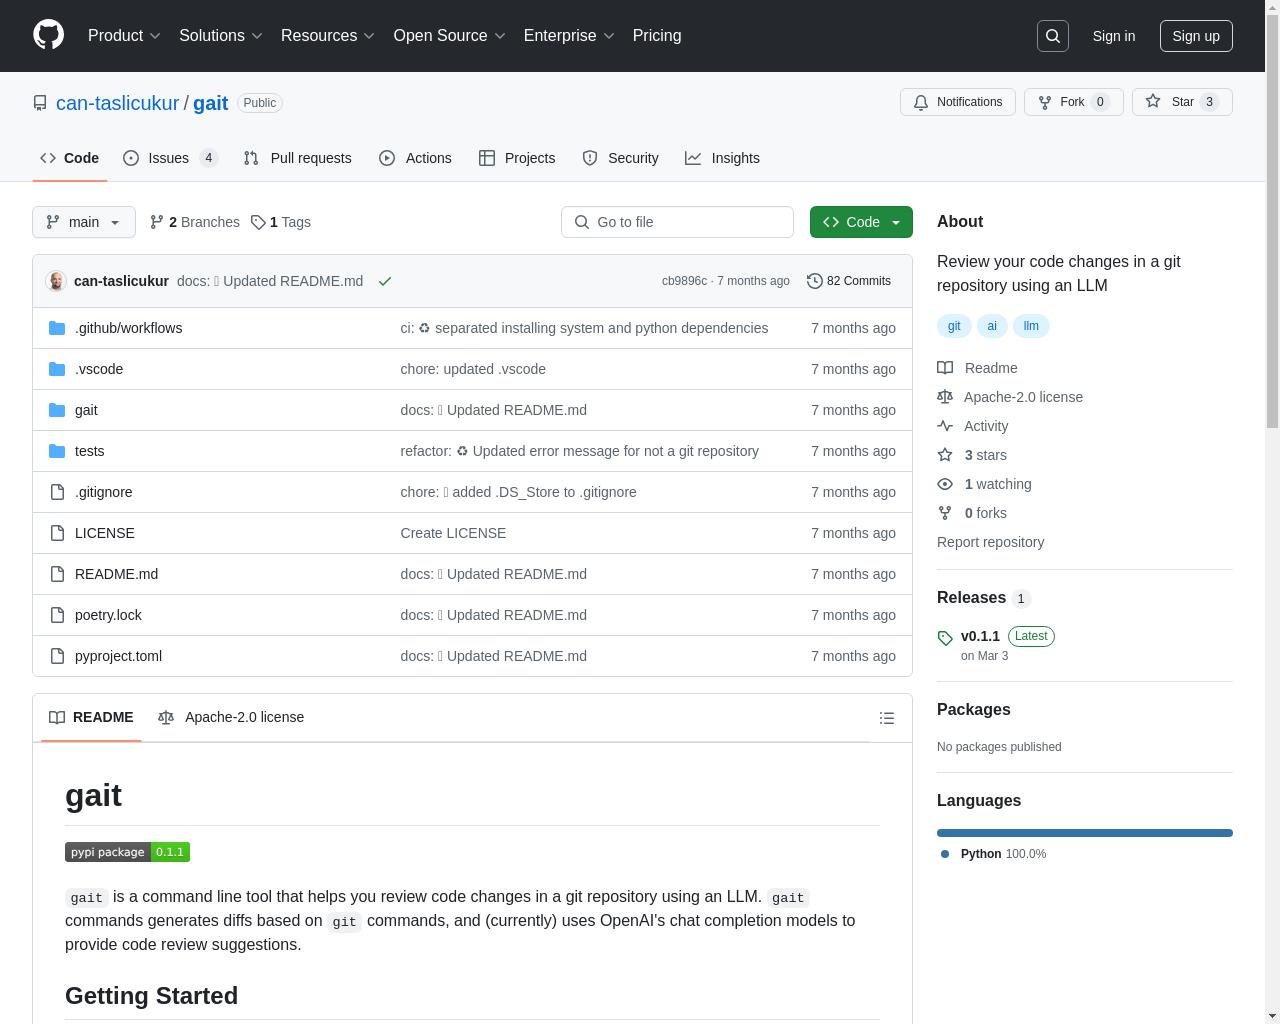
Task: Open the 1 watching link
Action: [x=984, y=484]
